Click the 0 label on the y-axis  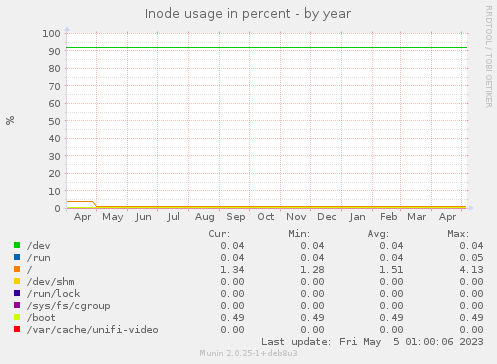coord(57,209)
